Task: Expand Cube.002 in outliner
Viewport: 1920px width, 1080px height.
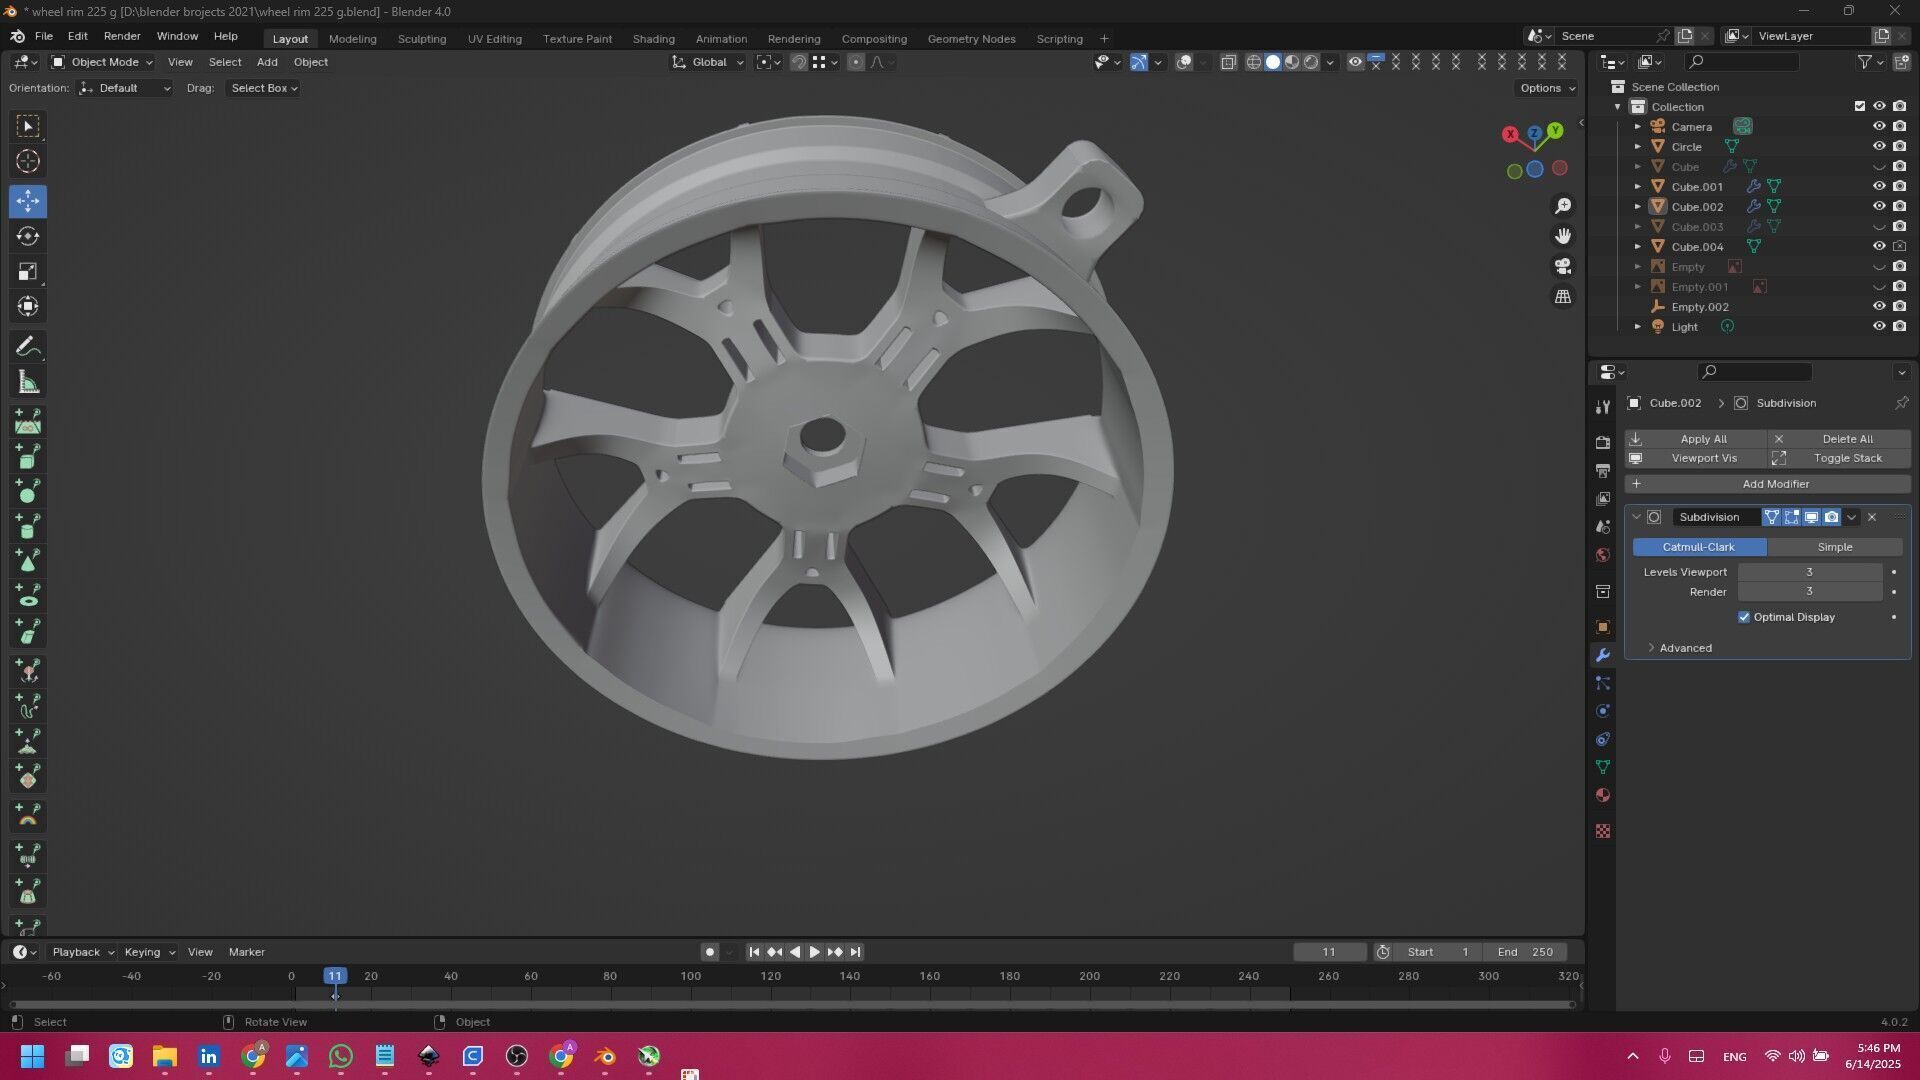Action: pyautogui.click(x=1637, y=207)
